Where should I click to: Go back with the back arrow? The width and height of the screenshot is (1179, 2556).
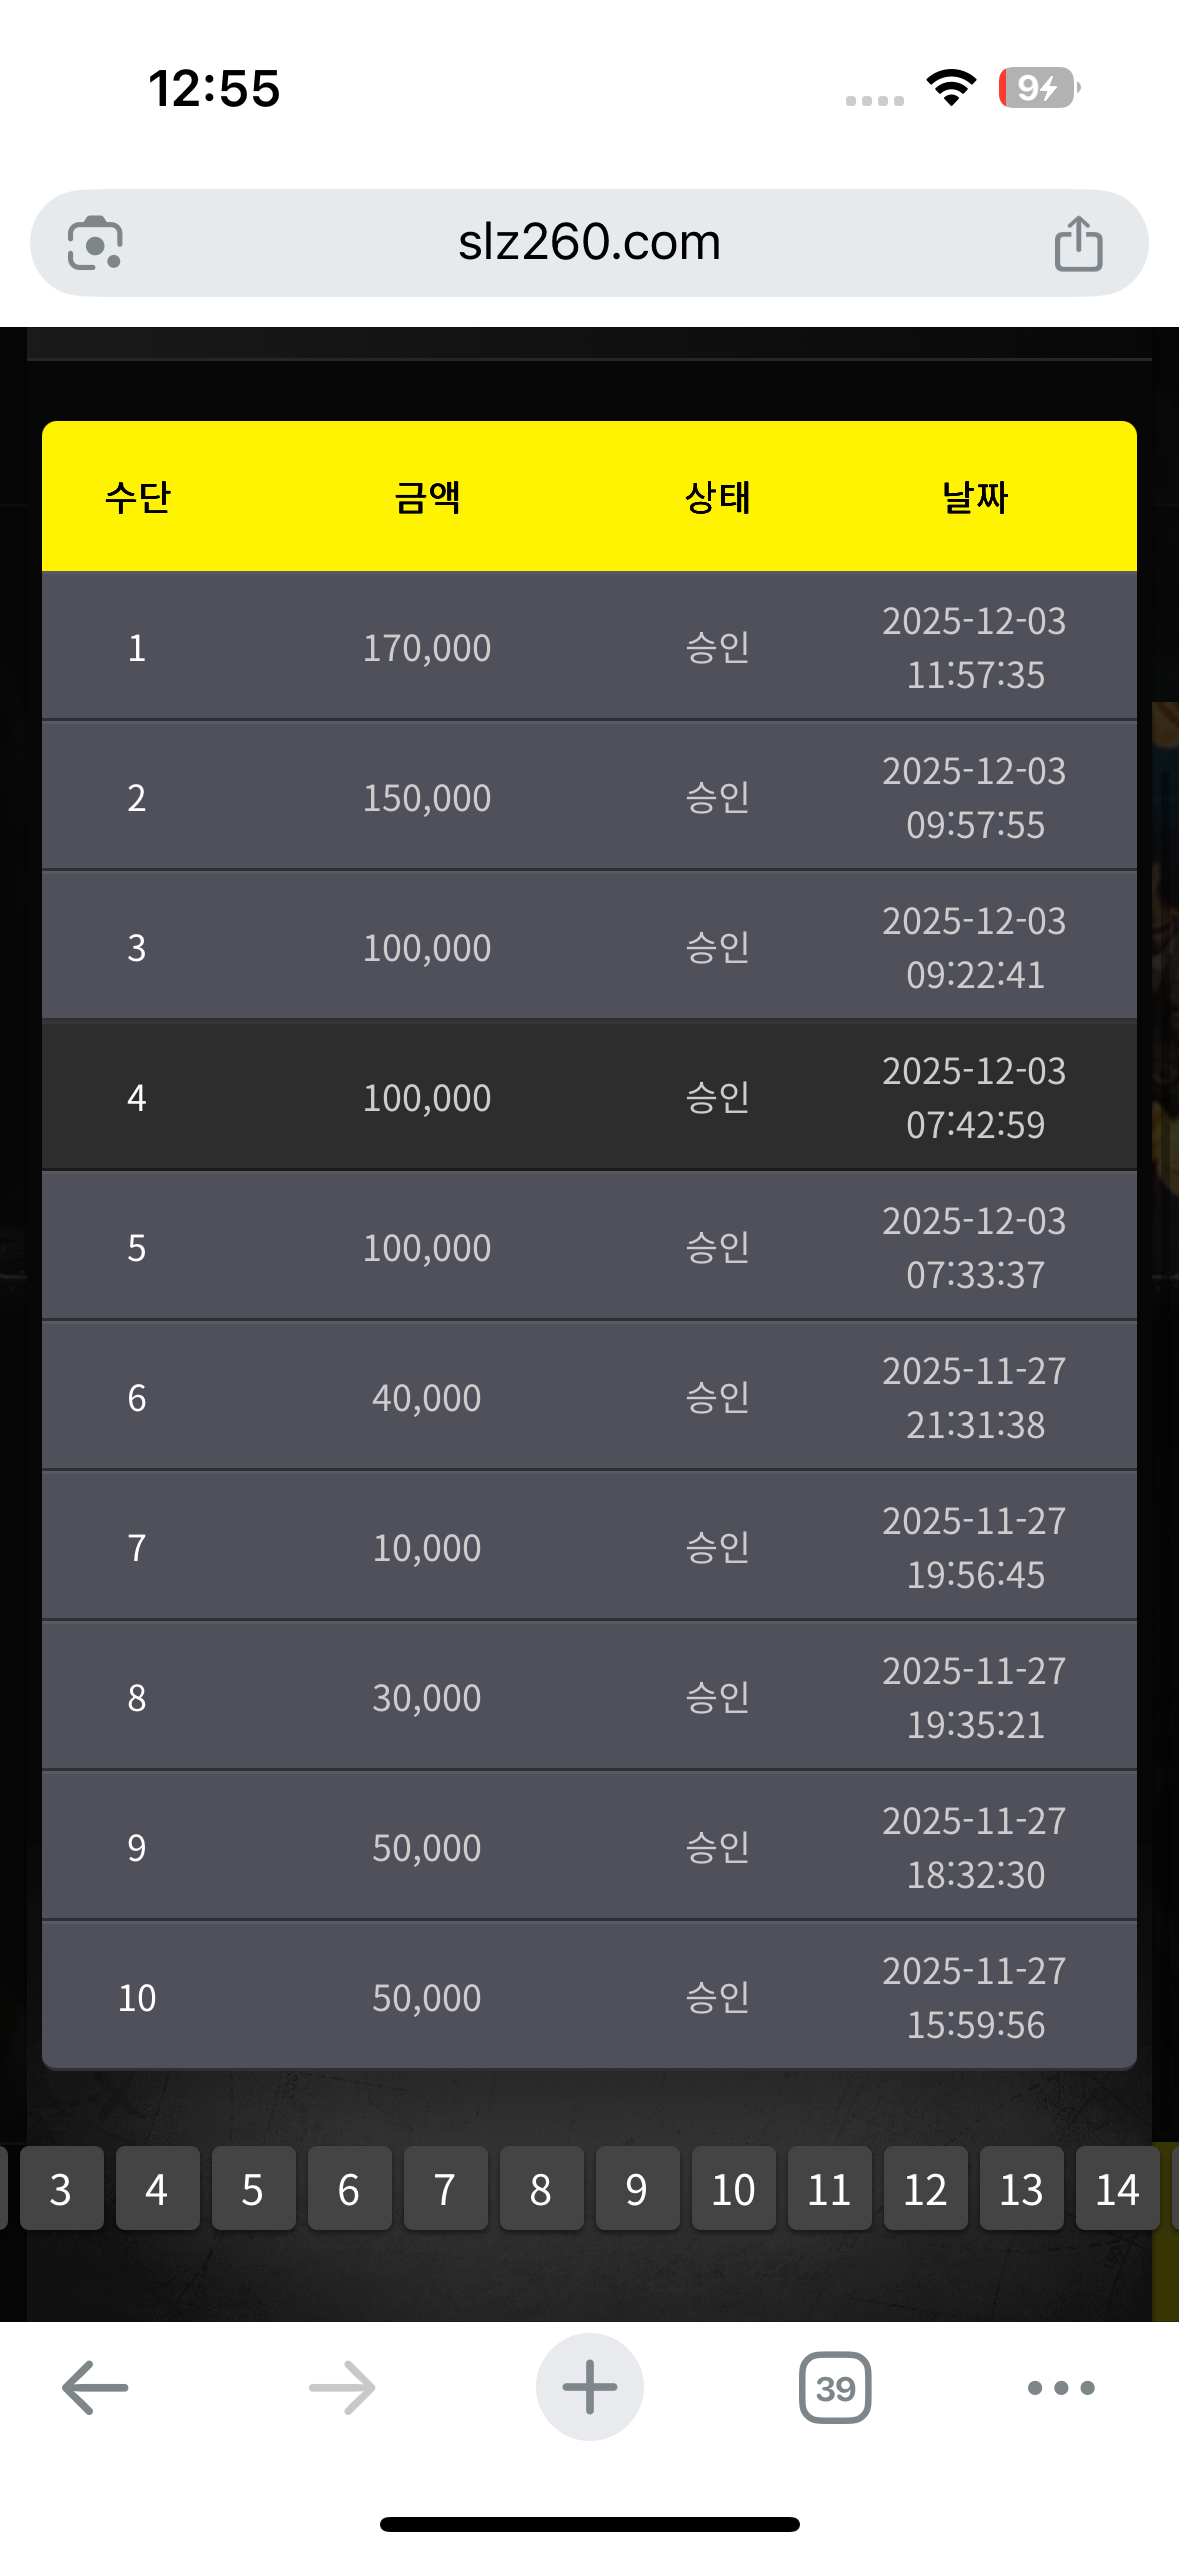coord(95,2388)
